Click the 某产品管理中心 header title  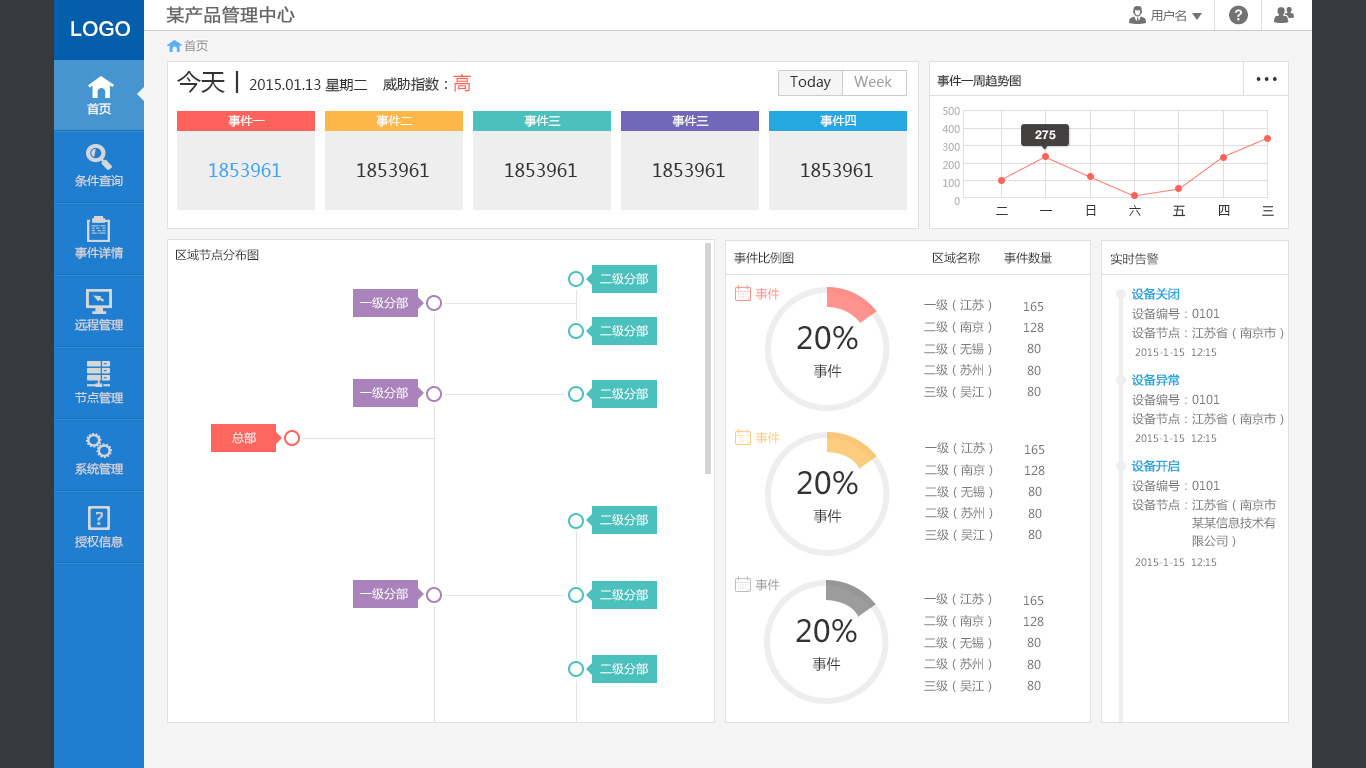pos(230,15)
